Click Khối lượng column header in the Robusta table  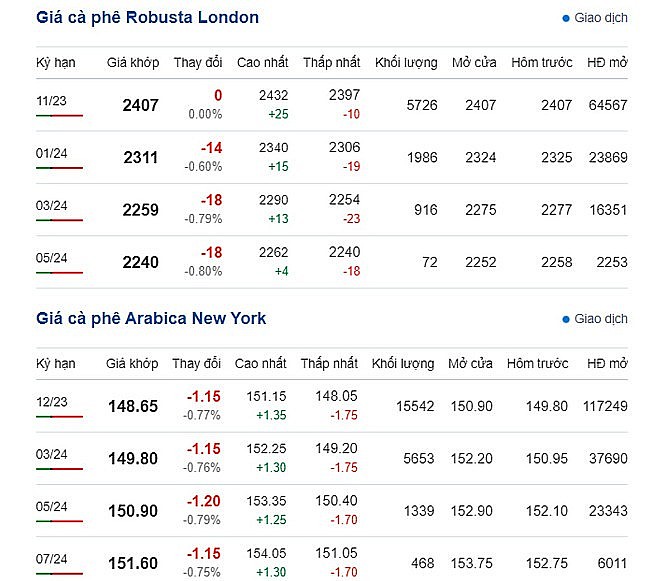pos(406,62)
